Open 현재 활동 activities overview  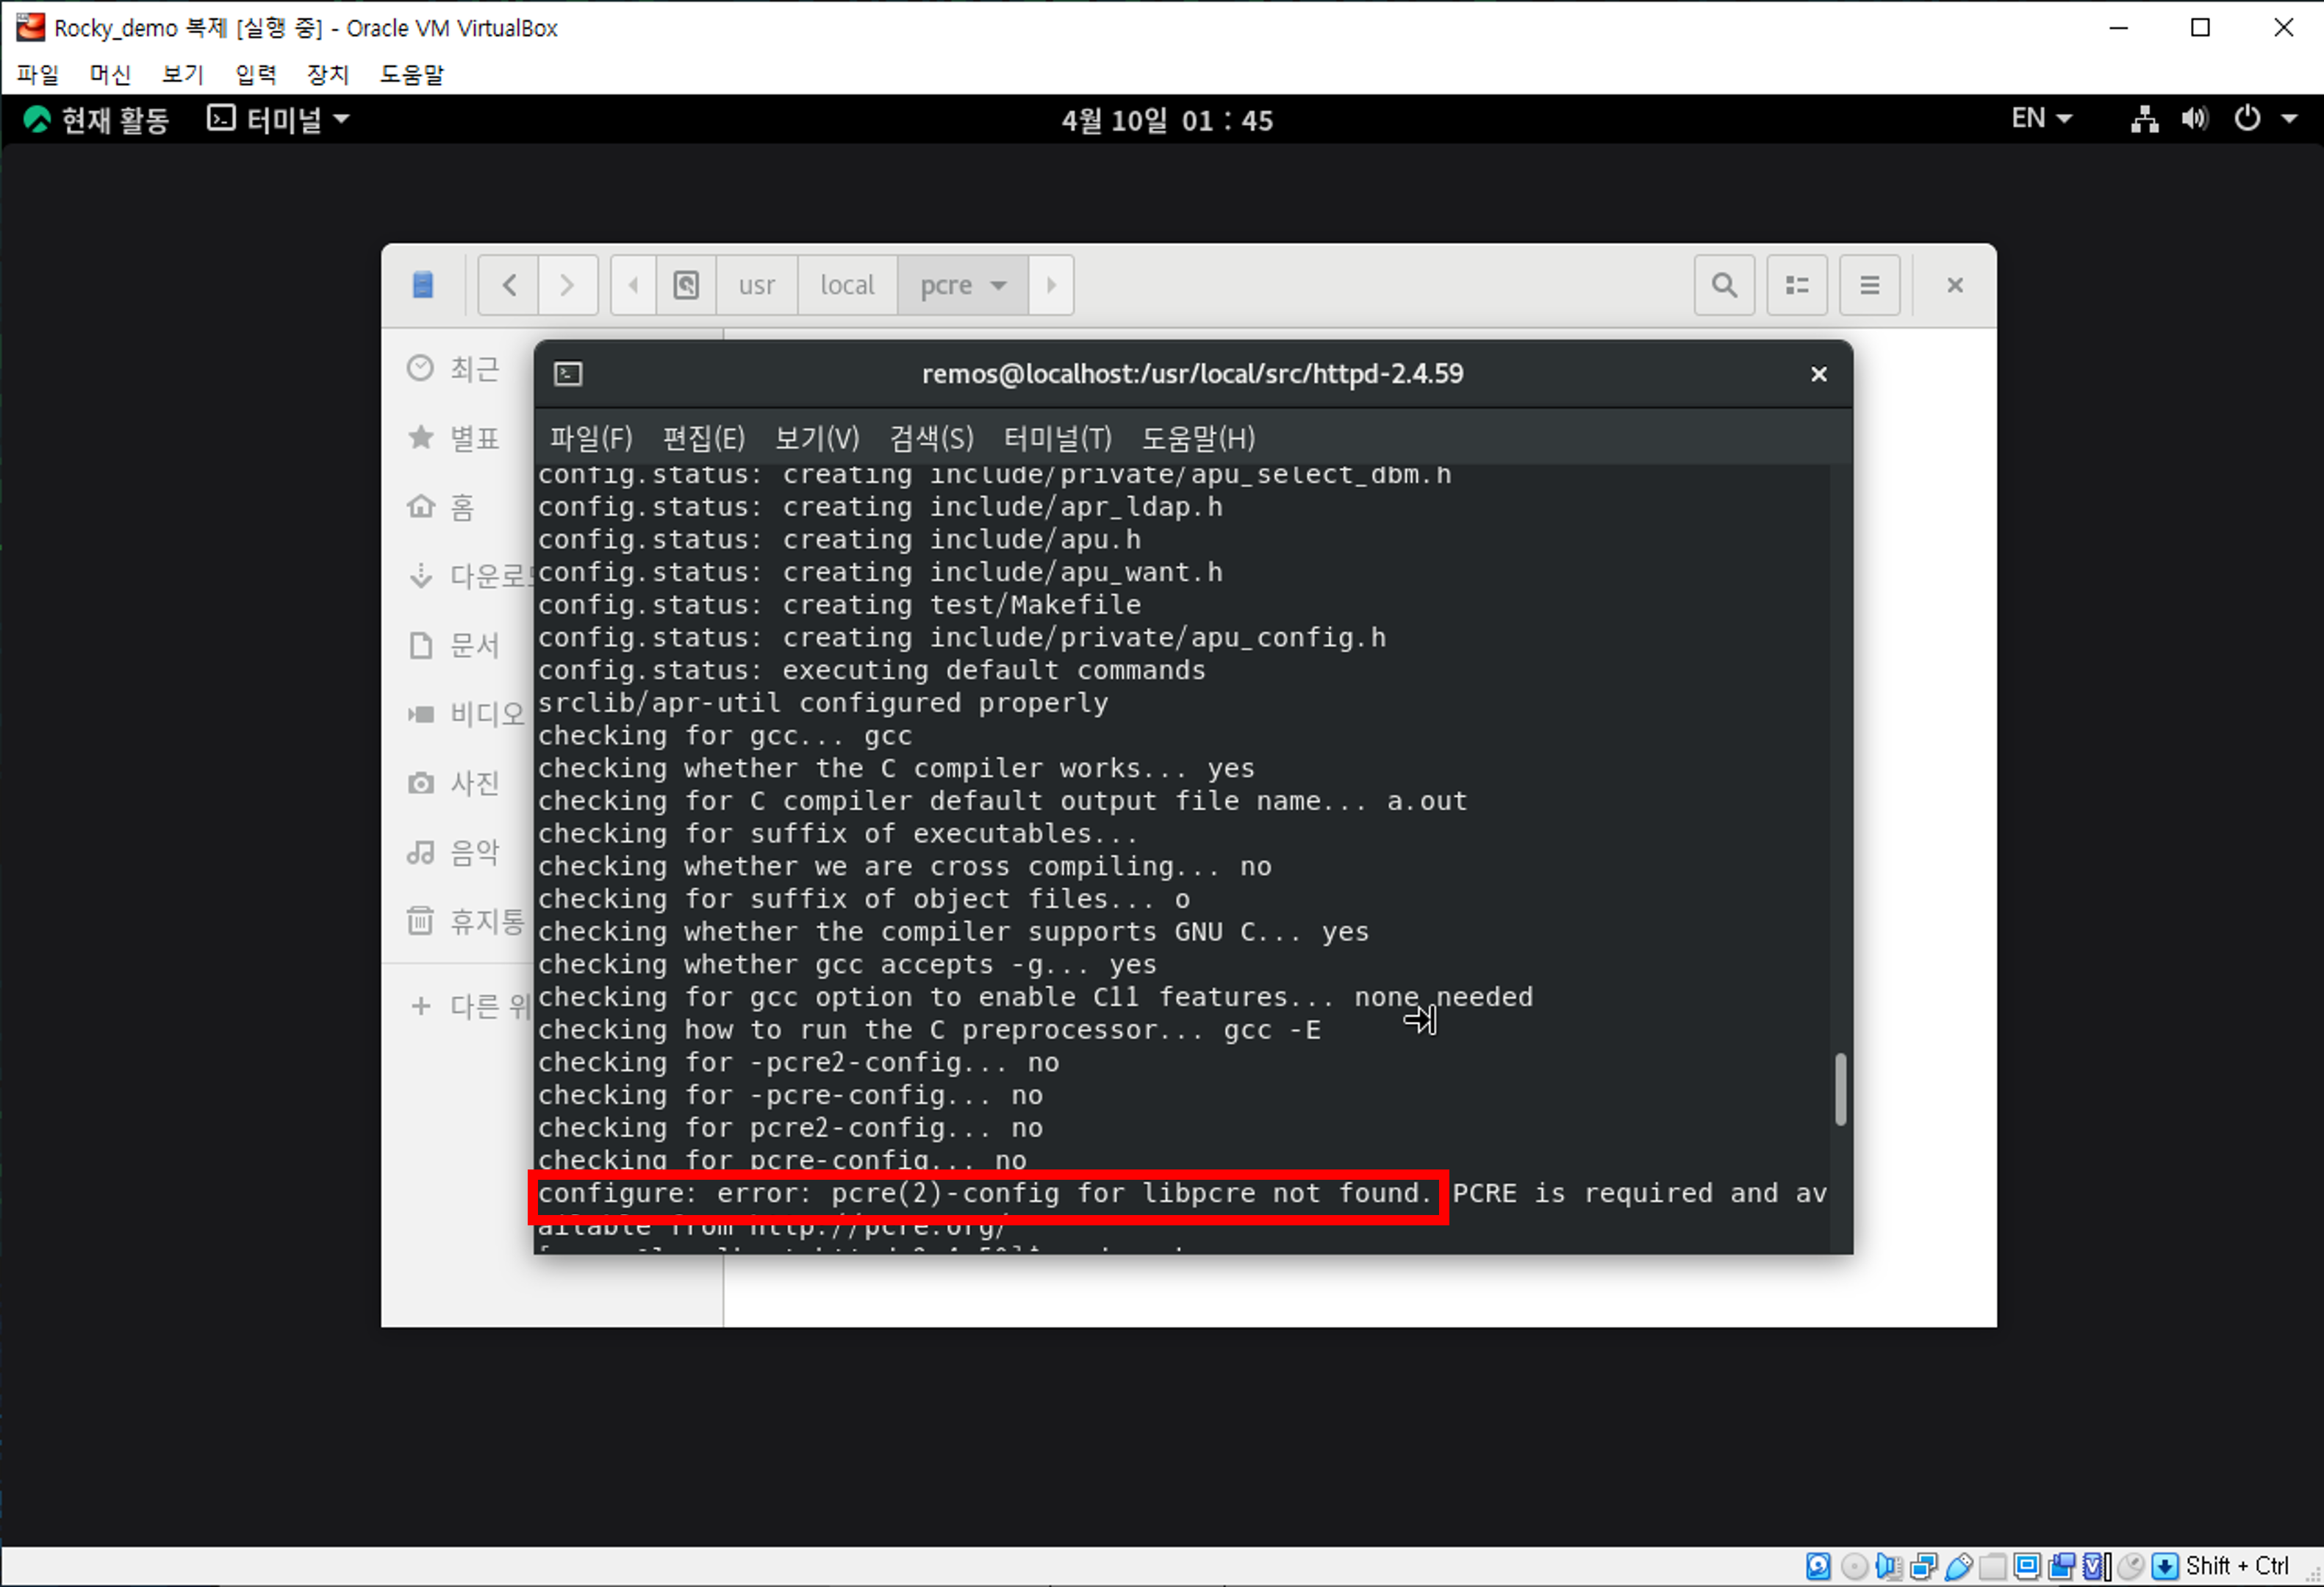[x=97, y=120]
